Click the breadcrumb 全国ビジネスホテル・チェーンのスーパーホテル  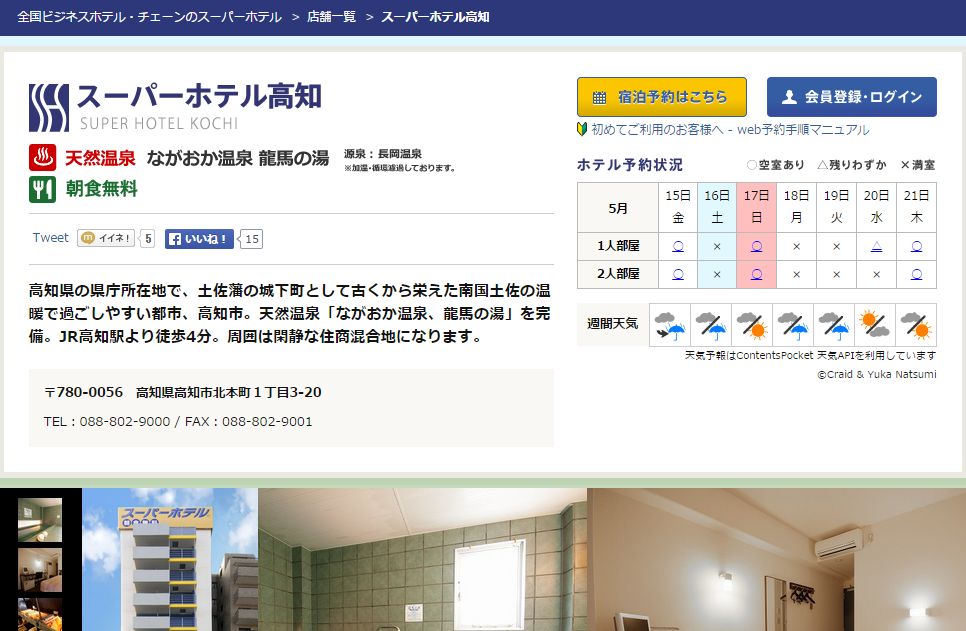tap(150, 17)
